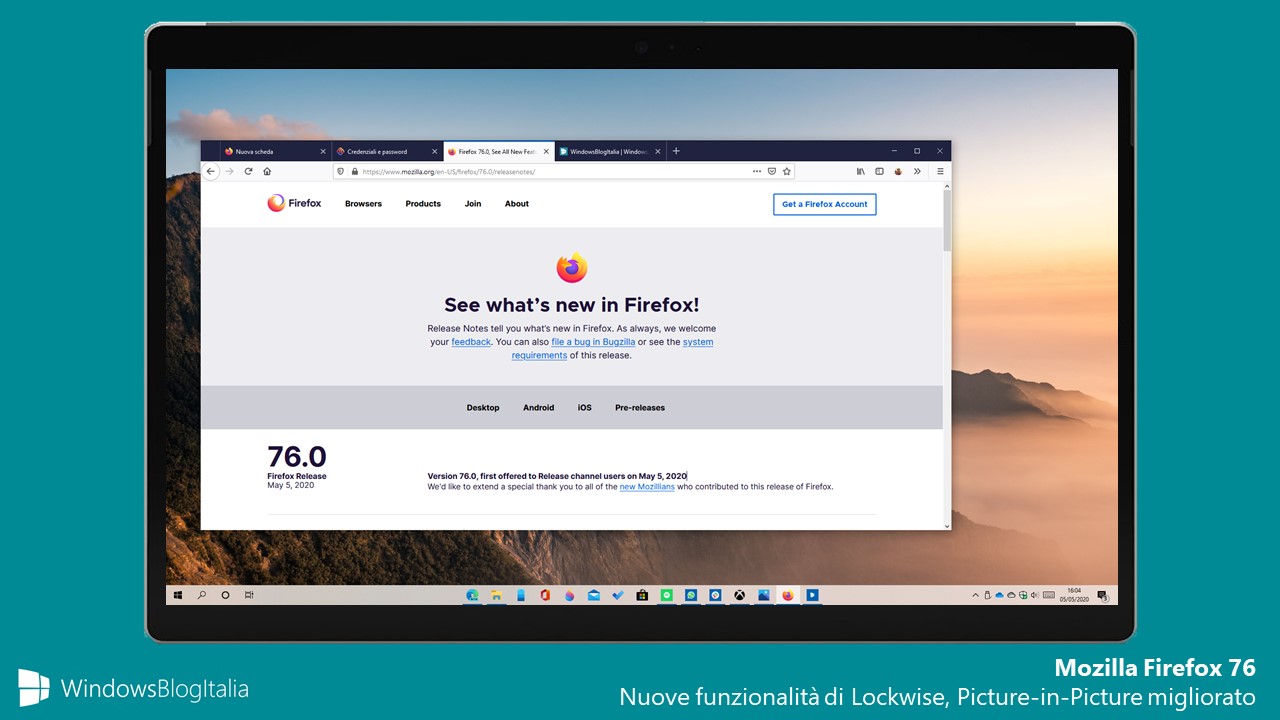Click the large Firefox logo above the headline
The height and width of the screenshot is (720, 1280).
572,267
